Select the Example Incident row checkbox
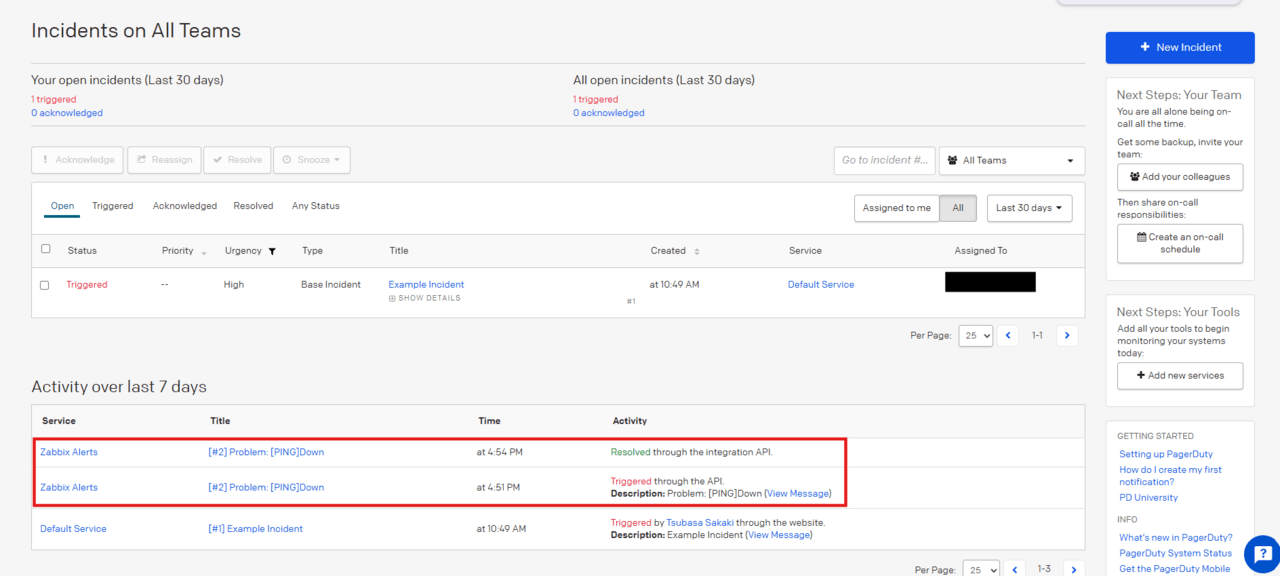Viewport: 1280px width, 576px height. point(44,285)
